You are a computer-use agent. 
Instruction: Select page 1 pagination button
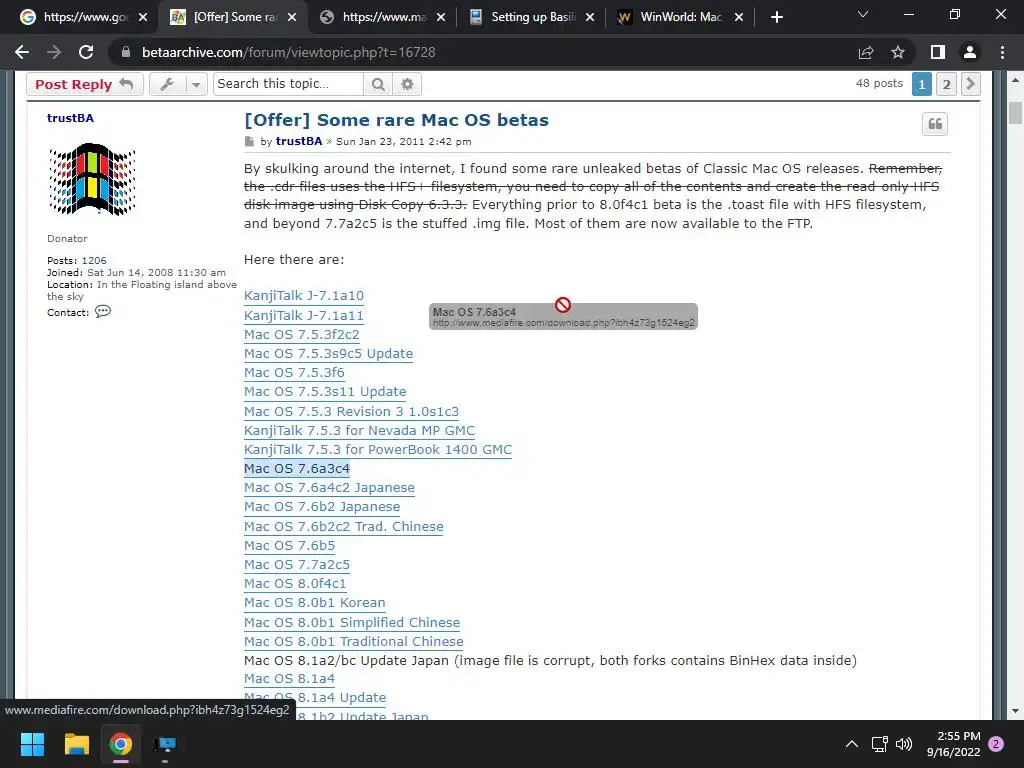921,84
